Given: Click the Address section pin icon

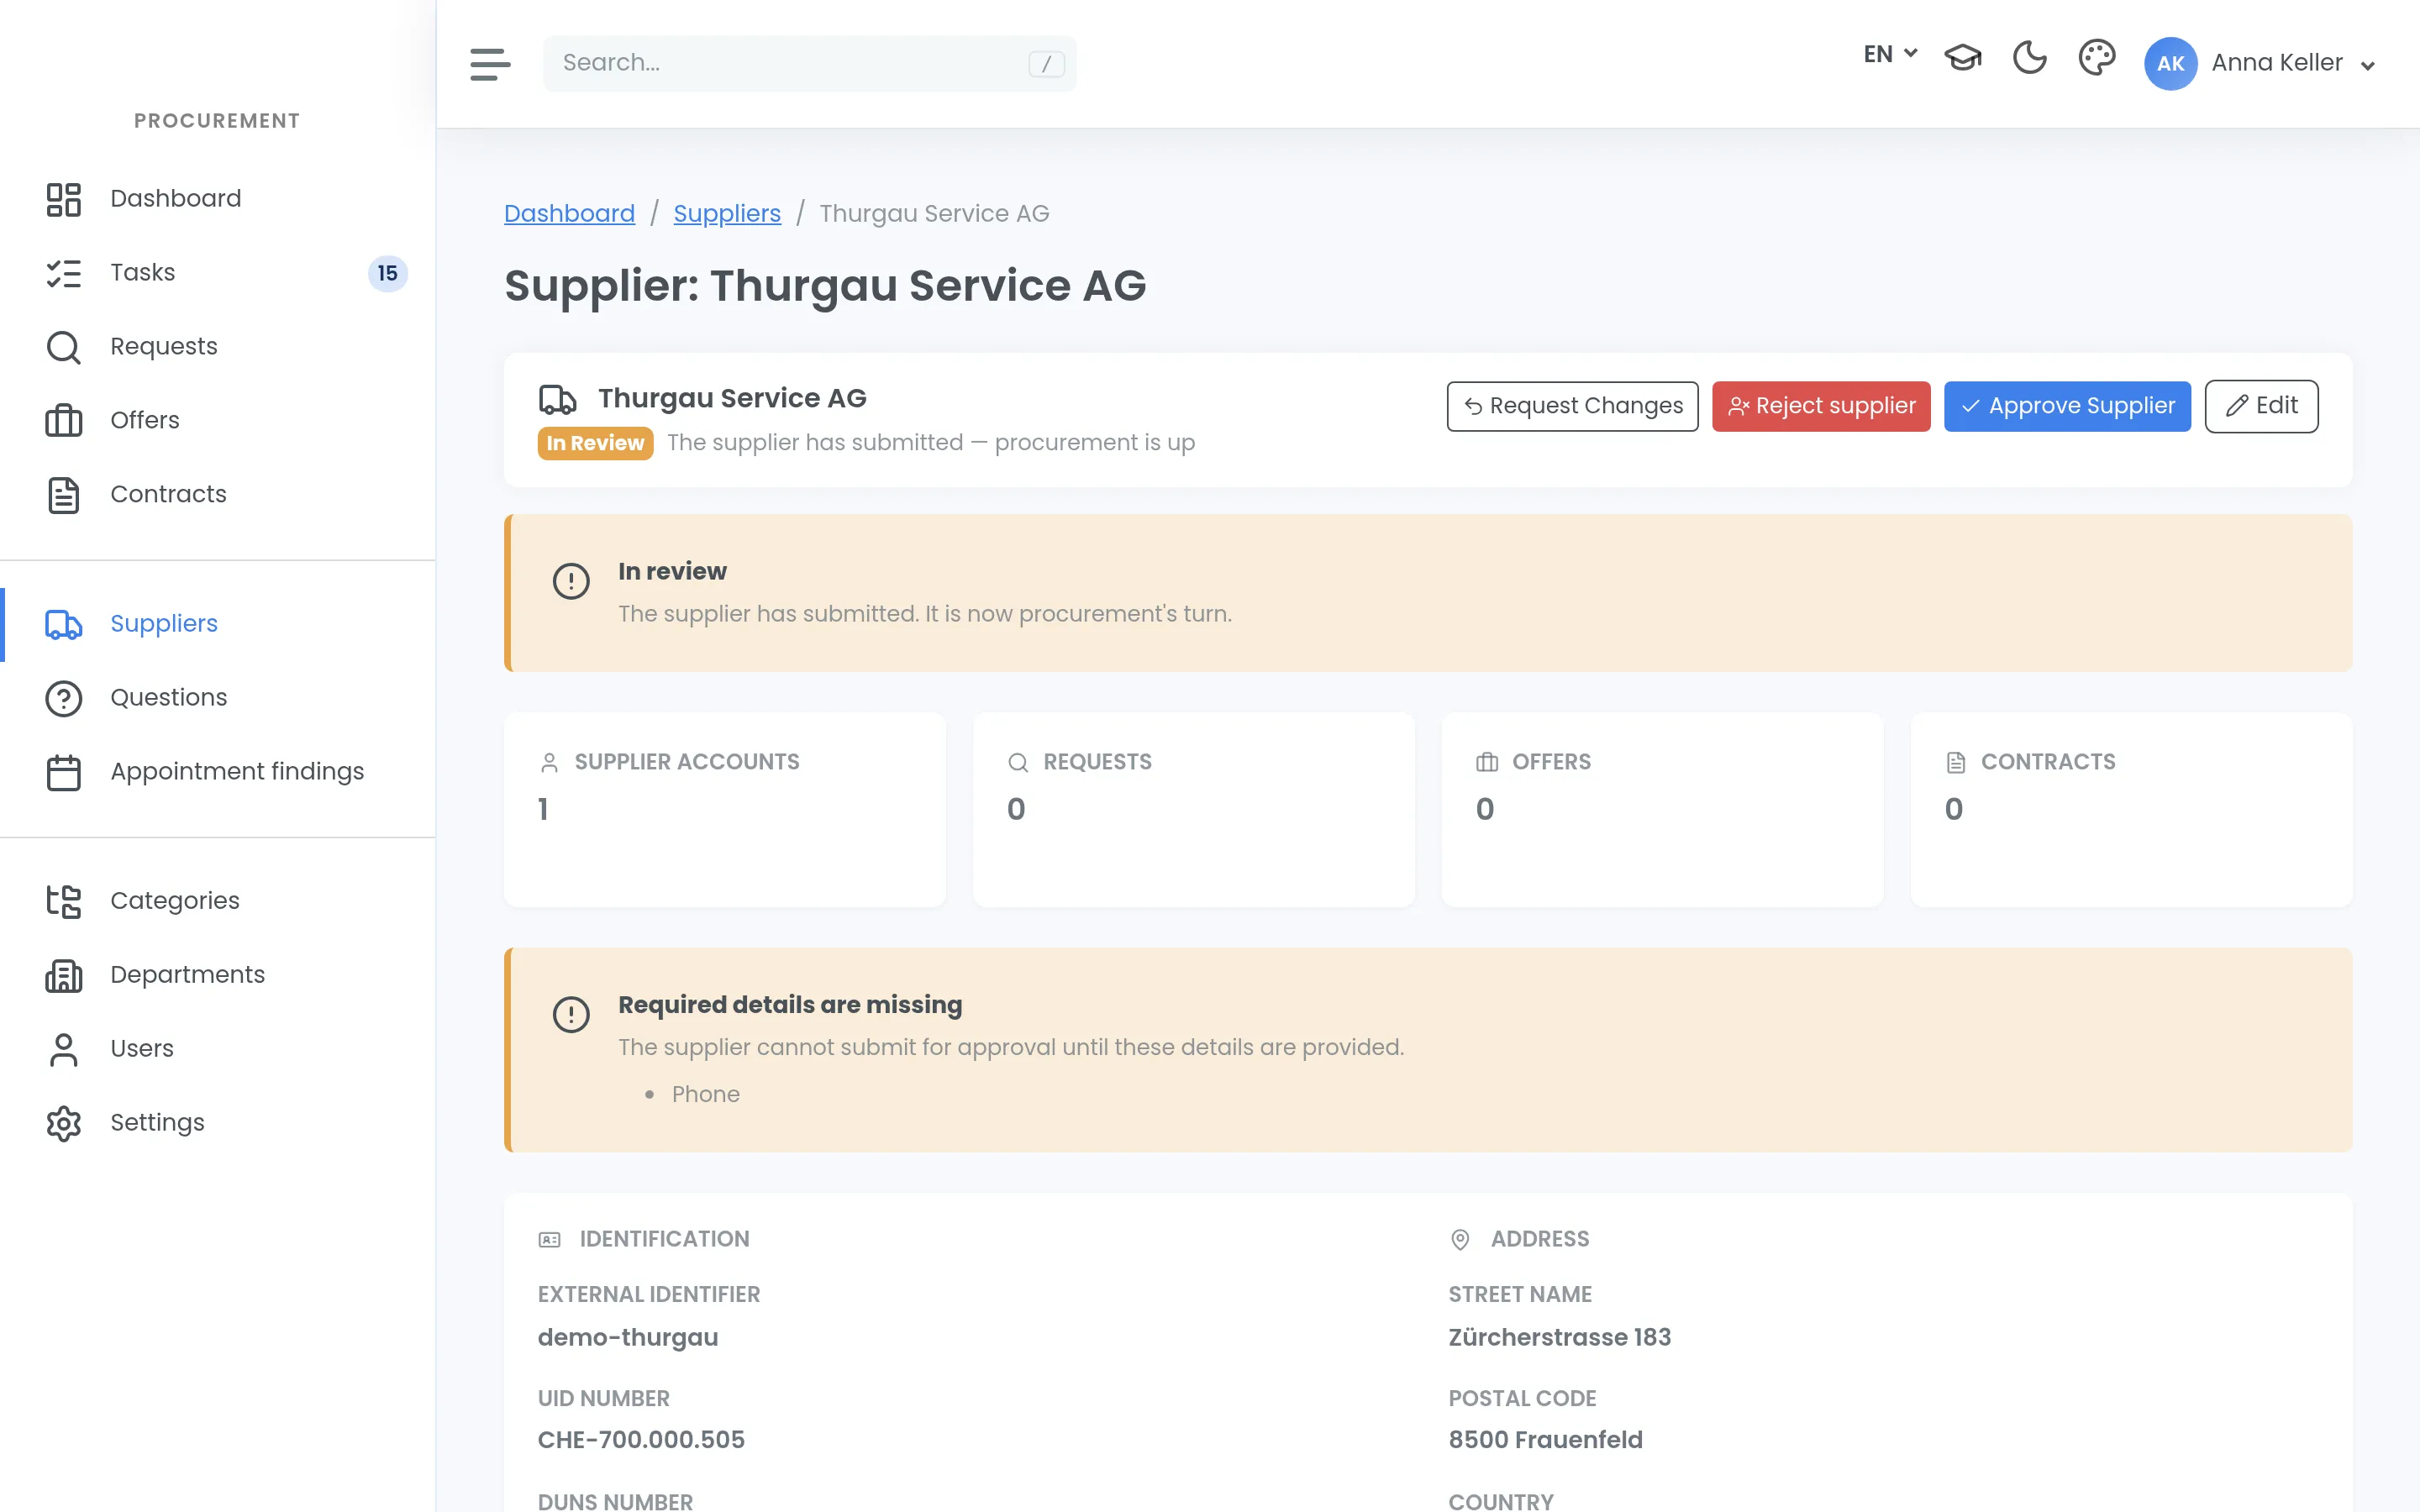Looking at the screenshot, I should click(1460, 1240).
